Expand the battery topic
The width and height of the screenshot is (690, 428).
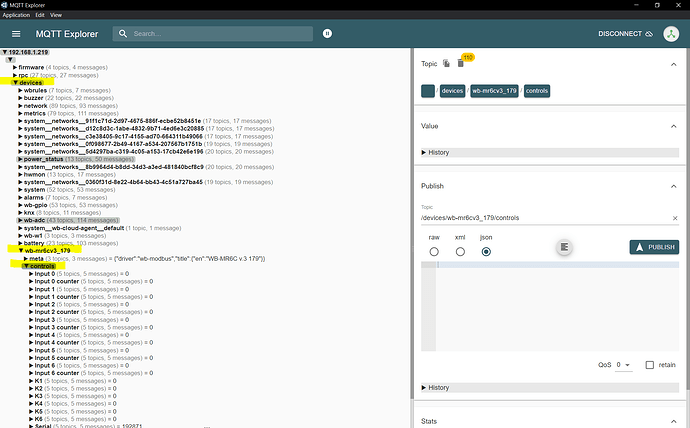click(x=20, y=243)
